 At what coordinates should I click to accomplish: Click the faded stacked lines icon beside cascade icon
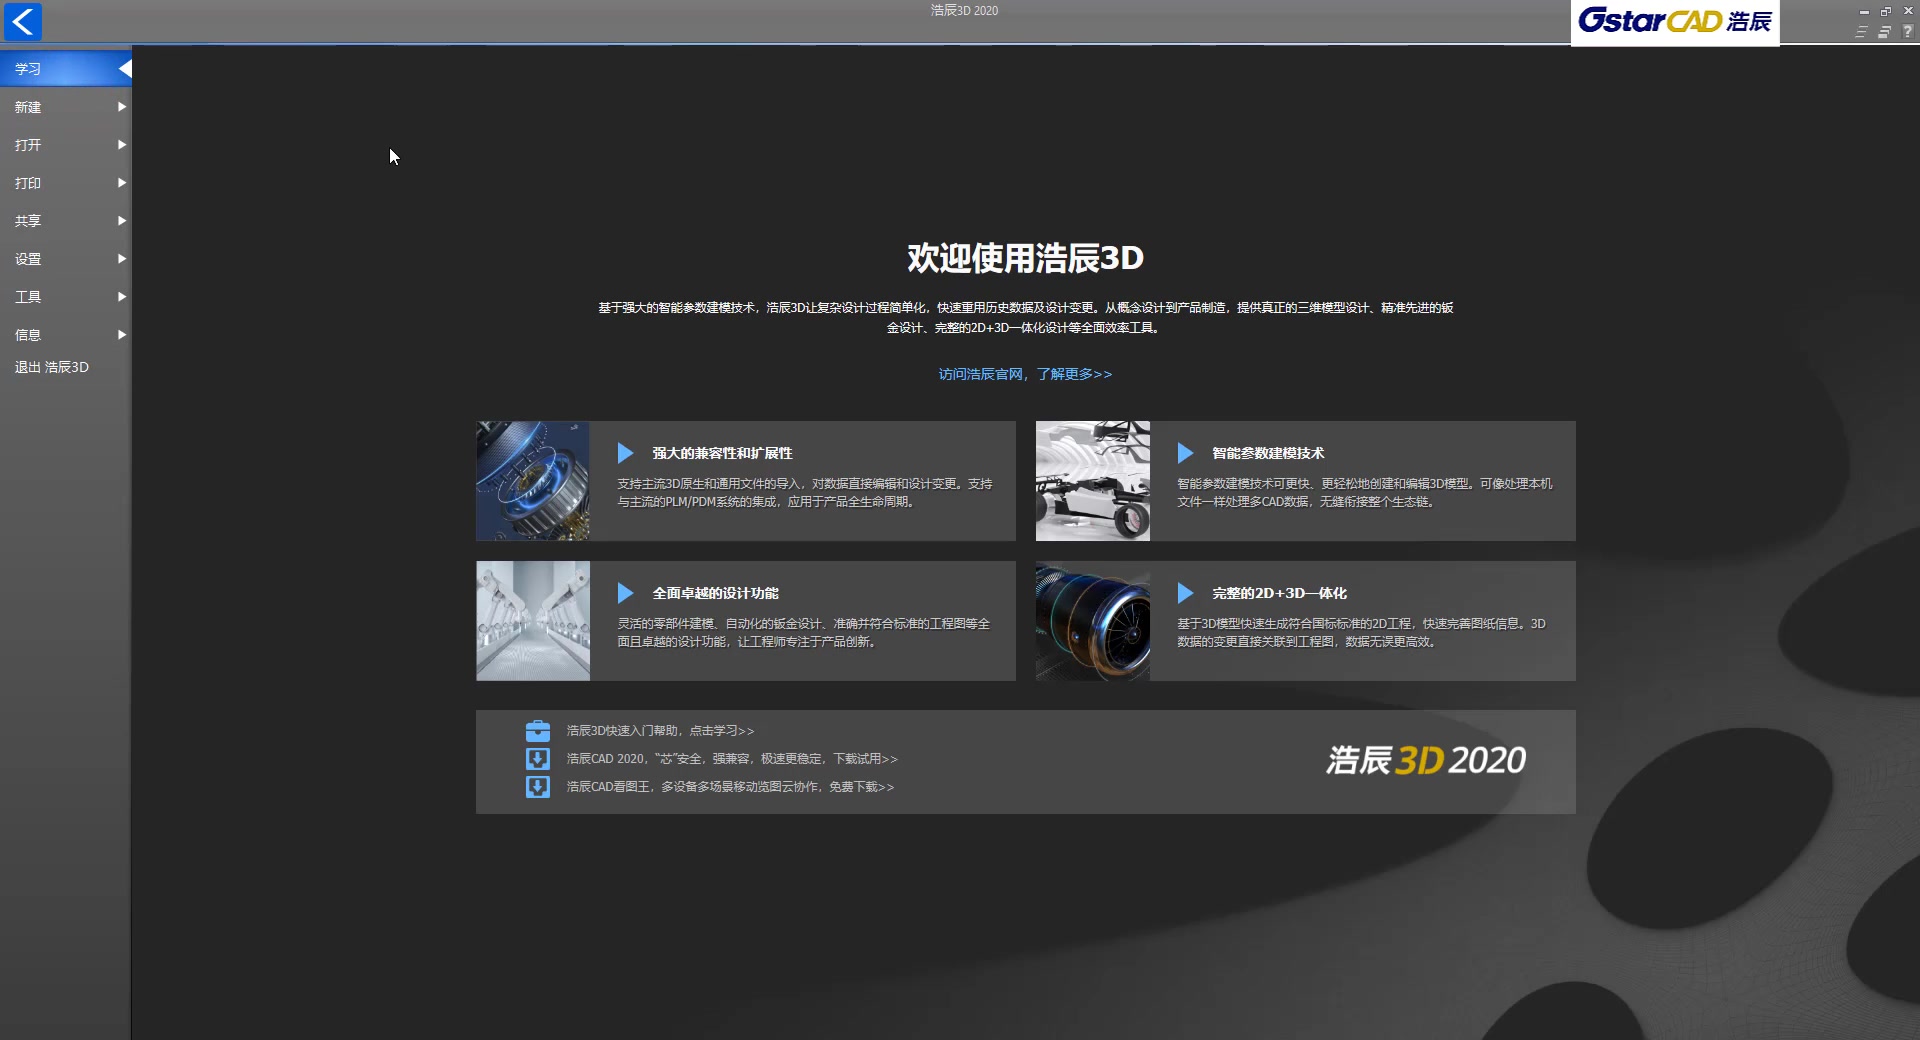click(x=1861, y=32)
